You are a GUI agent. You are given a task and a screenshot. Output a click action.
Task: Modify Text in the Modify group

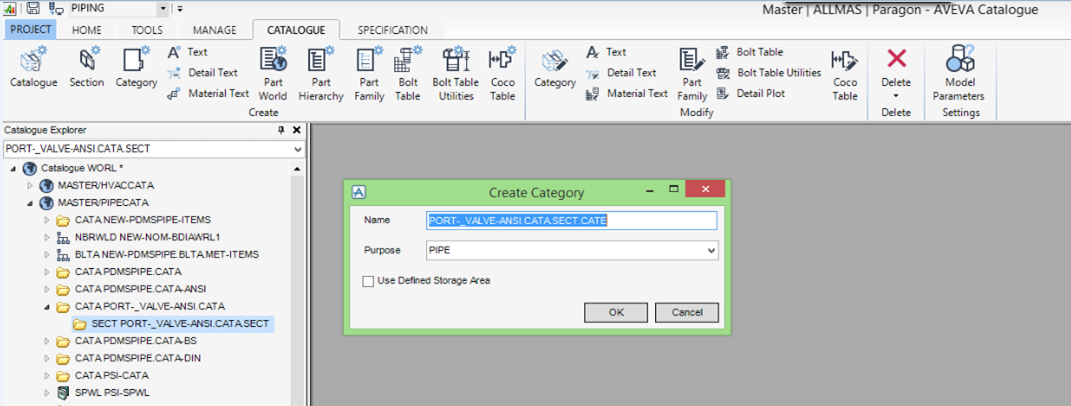(x=606, y=52)
